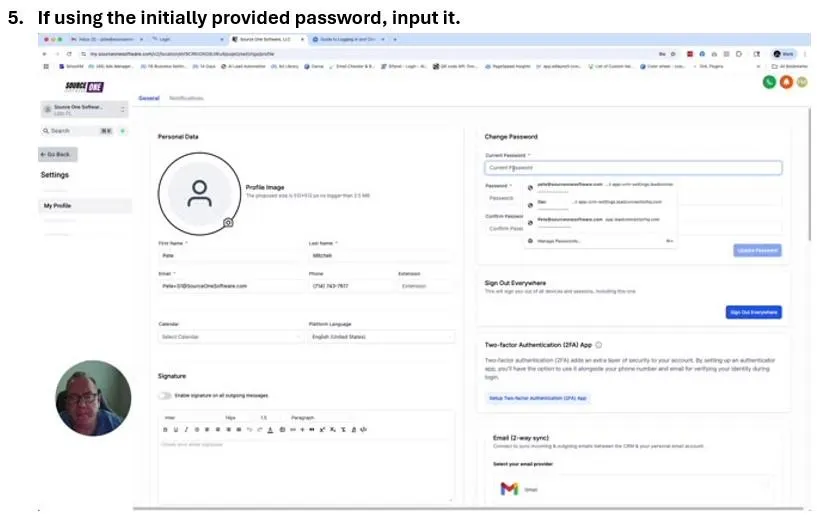Click the source code icon in signature toolbar

pyautogui.click(x=364, y=430)
